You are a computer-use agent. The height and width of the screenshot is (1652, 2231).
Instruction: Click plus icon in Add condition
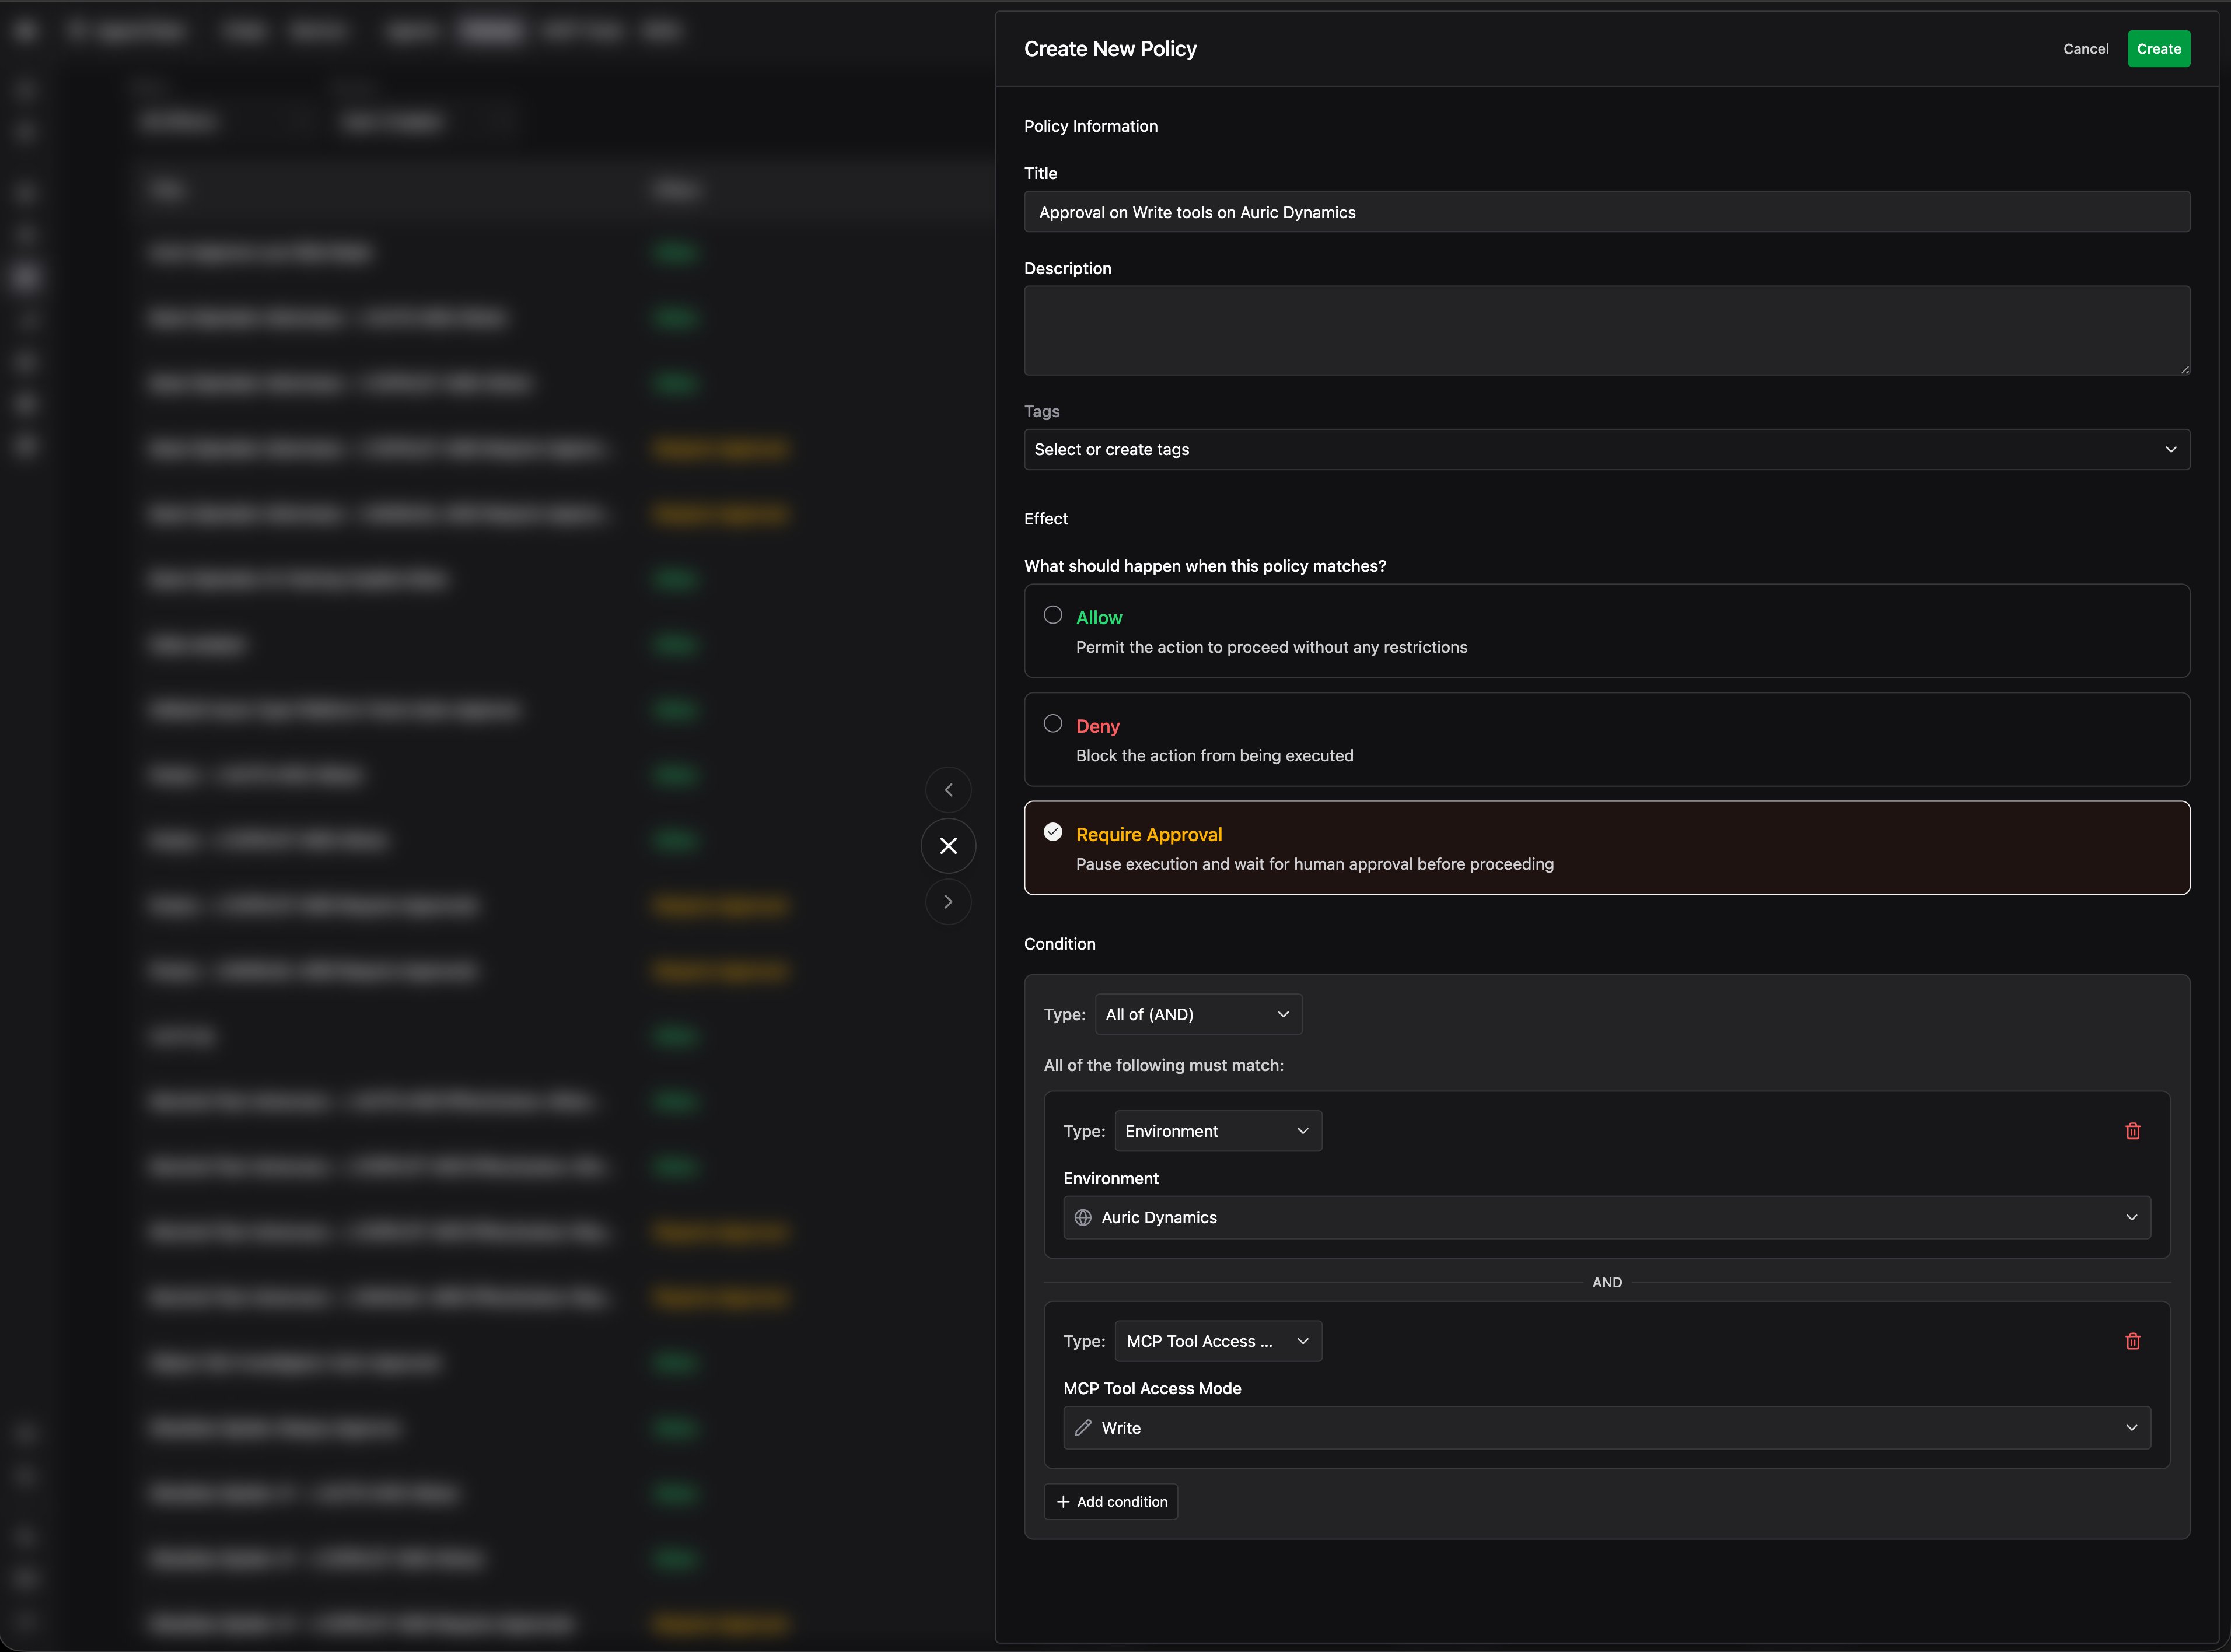(1063, 1502)
